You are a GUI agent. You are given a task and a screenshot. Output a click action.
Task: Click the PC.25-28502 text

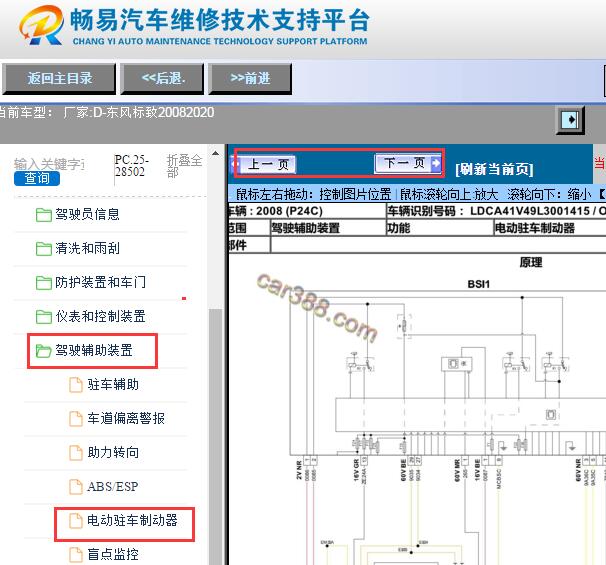[131, 166]
